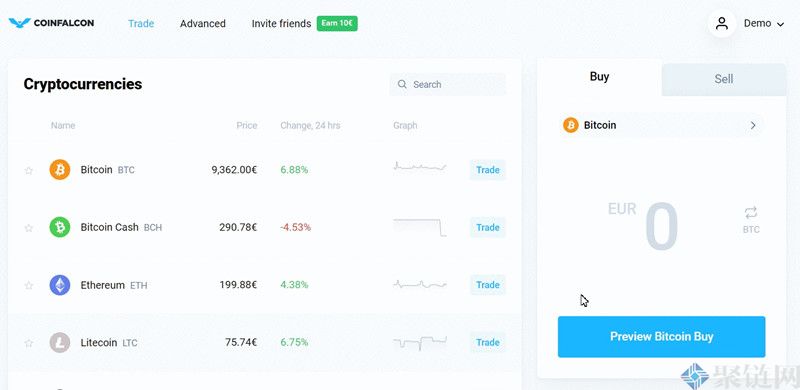The height and width of the screenshot is (390, 800).
Task: Focus the Search cryptocurrencies field
Action: (x=447, y=84)
